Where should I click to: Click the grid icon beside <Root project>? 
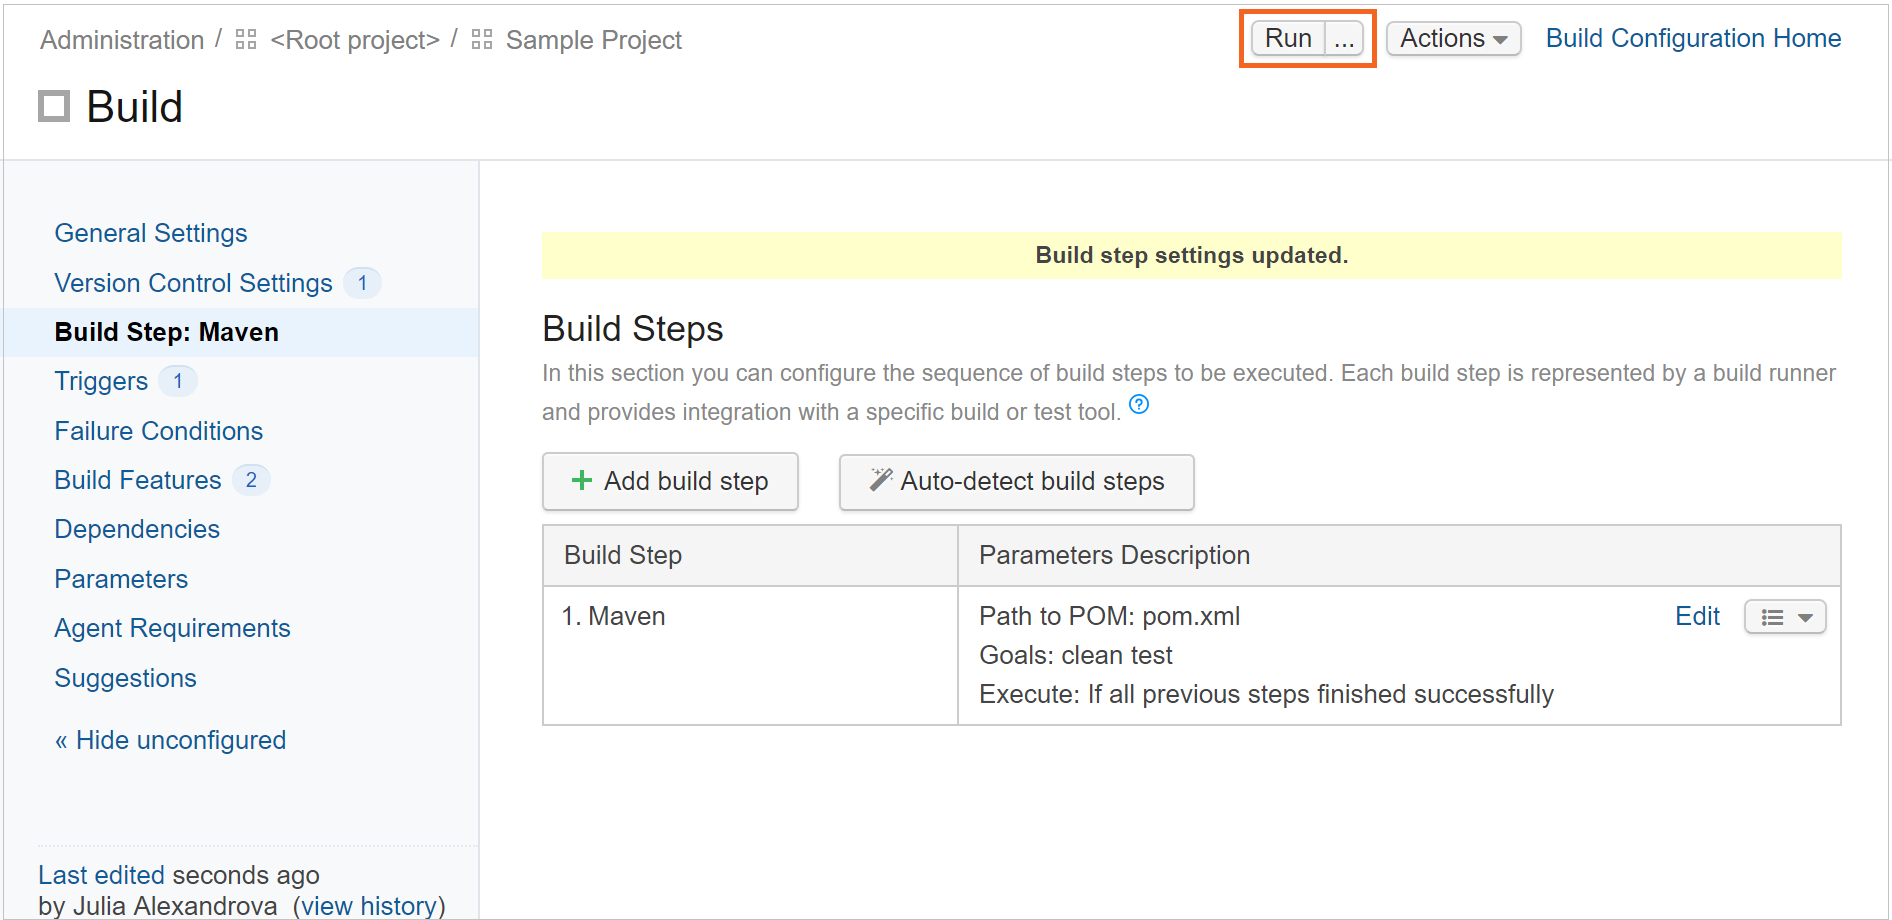click(244, 39)
